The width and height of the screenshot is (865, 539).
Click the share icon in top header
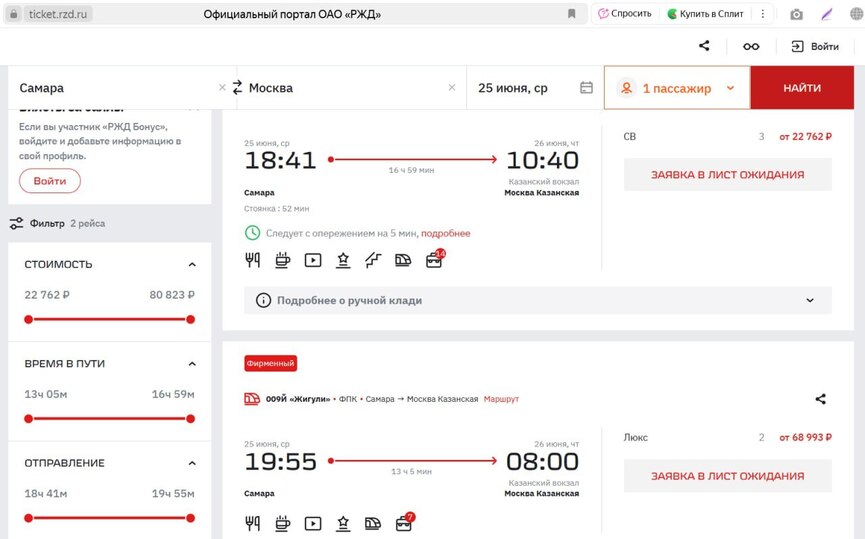tap(704, 46)
